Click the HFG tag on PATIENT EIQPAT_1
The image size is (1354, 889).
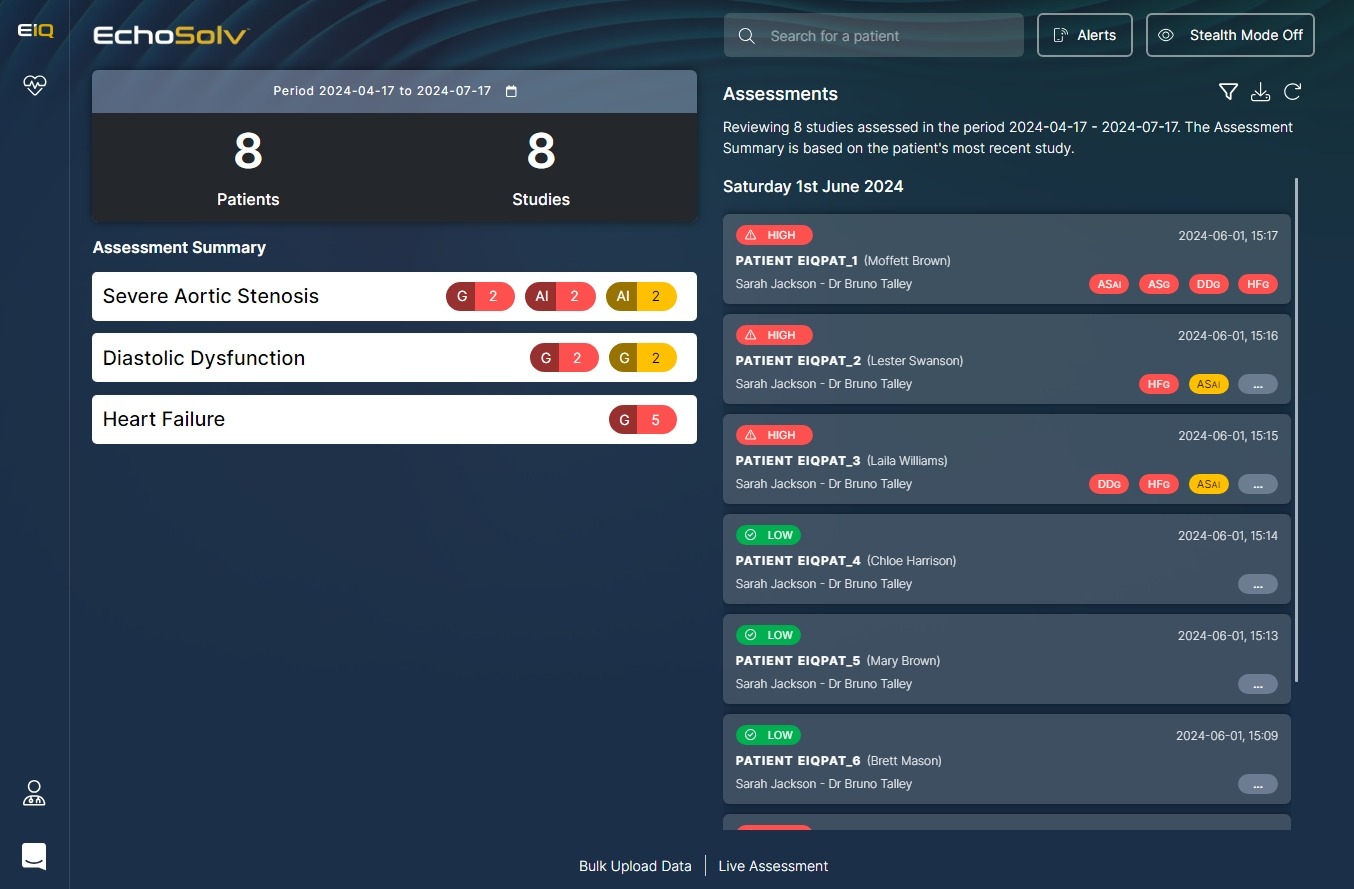click(1258, 284)
